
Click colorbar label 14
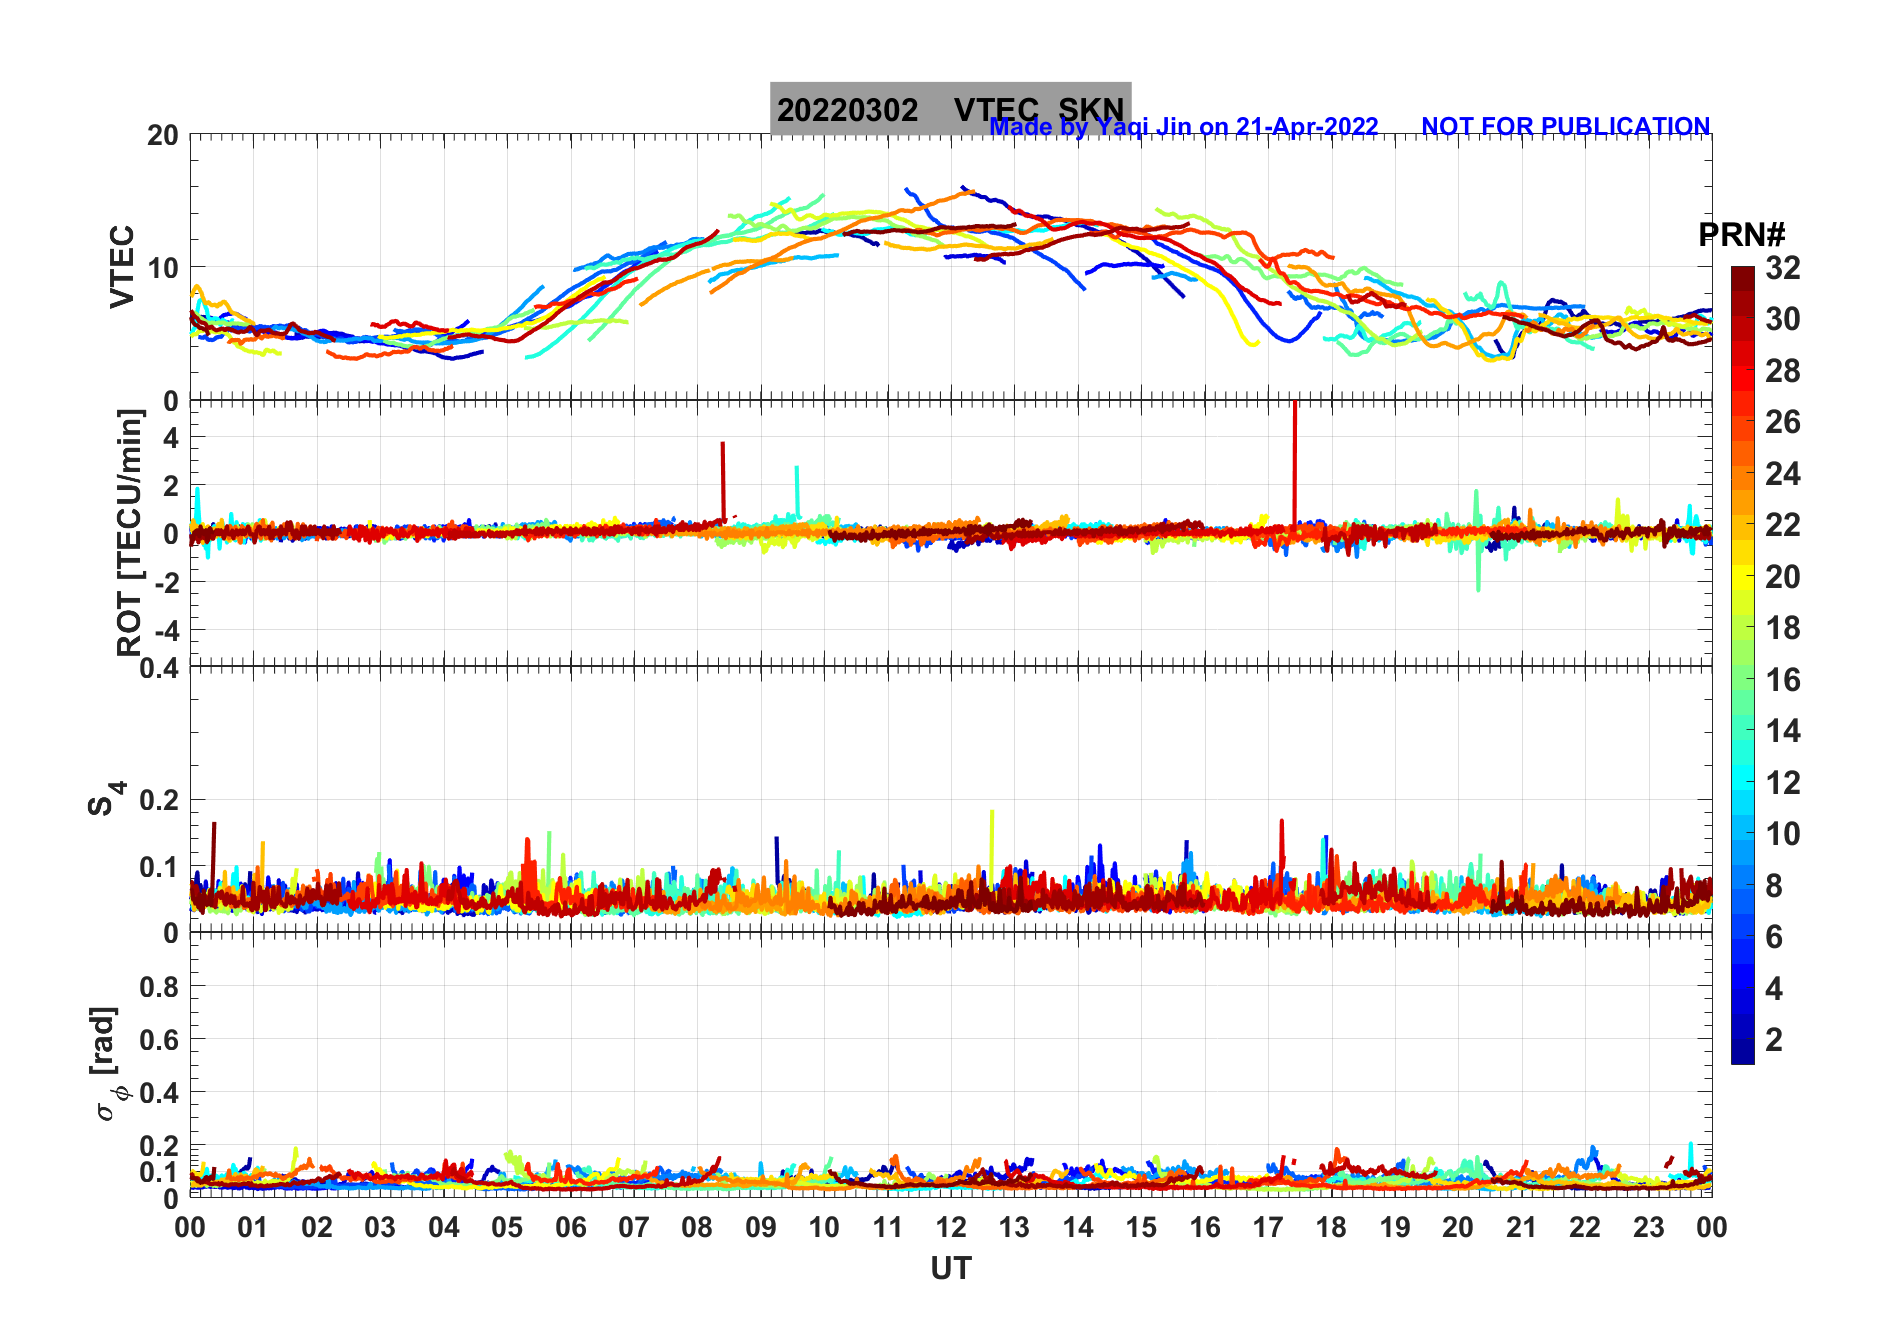[x=1782, y=731]
